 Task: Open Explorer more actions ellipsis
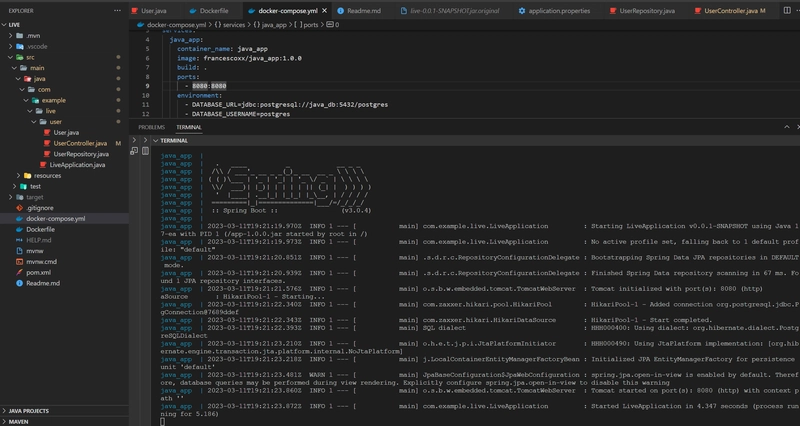click(117, 10)
